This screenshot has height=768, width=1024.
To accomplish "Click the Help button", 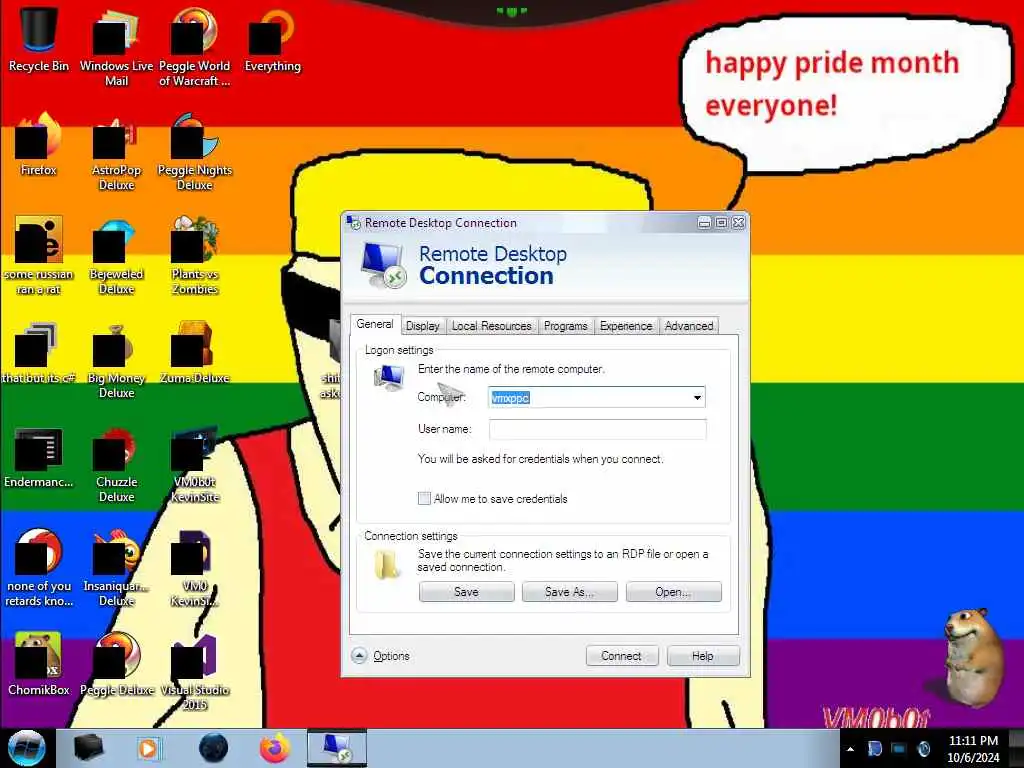I will (703, 656).
